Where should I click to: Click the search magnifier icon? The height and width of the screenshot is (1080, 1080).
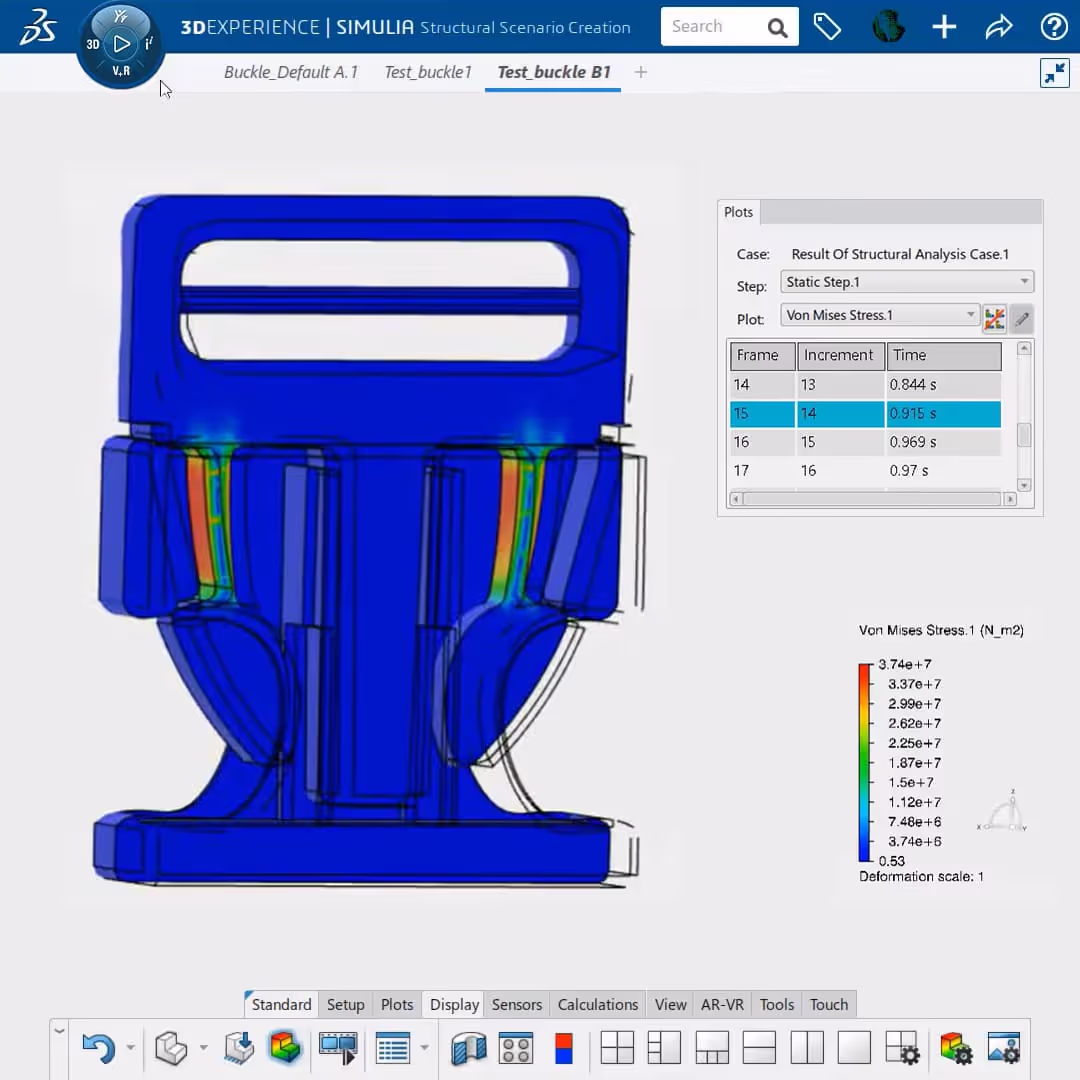coord(777,28)
